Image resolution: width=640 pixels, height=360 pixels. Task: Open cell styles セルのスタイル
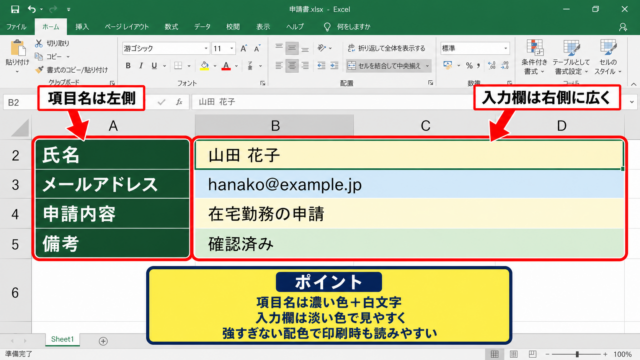pyautogui.click(x=608, y=57)
